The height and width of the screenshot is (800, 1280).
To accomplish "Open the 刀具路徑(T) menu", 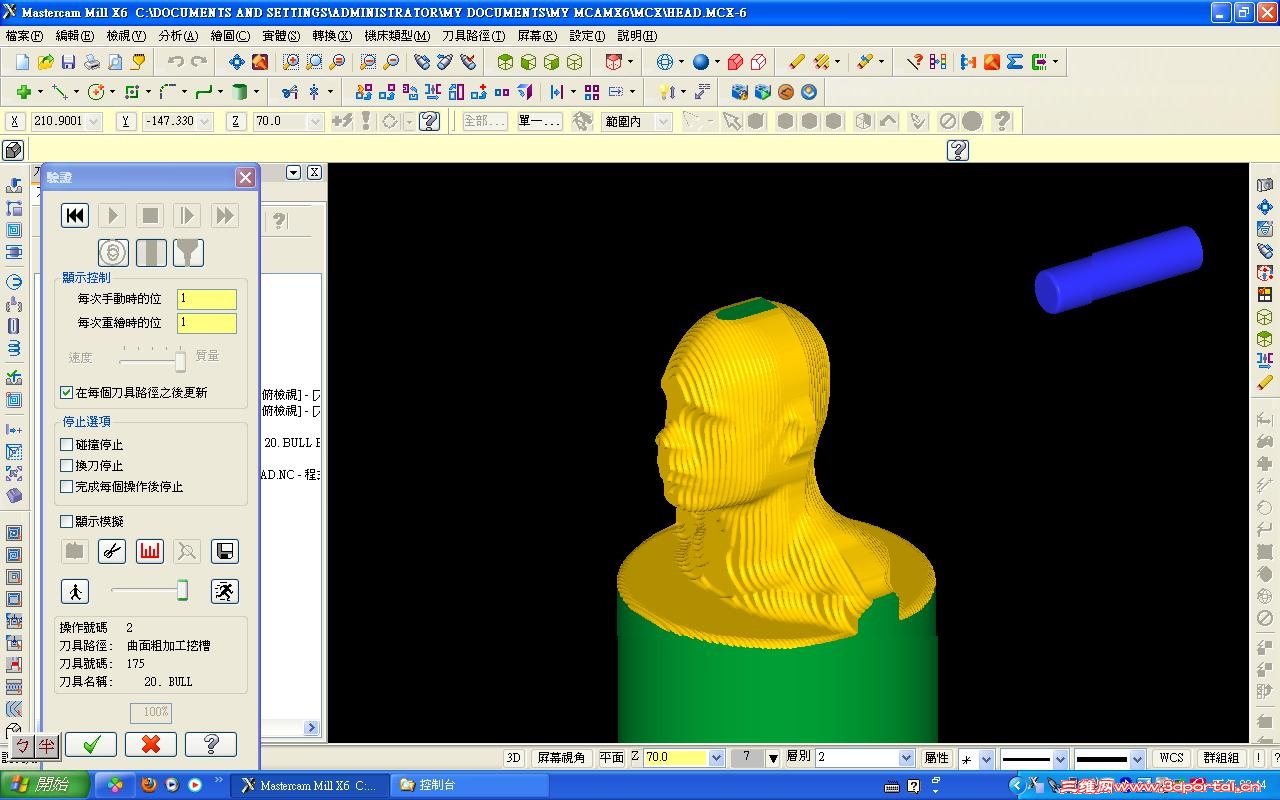I will pos(474,36).
